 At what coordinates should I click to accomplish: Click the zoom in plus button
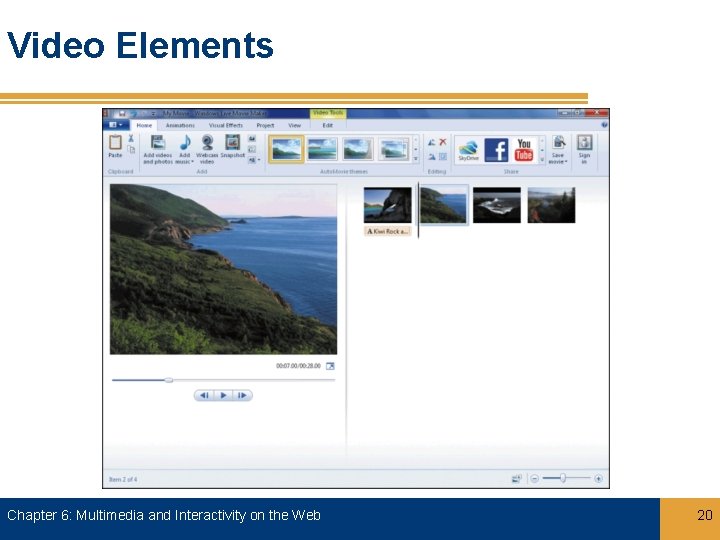coord(598,479)
